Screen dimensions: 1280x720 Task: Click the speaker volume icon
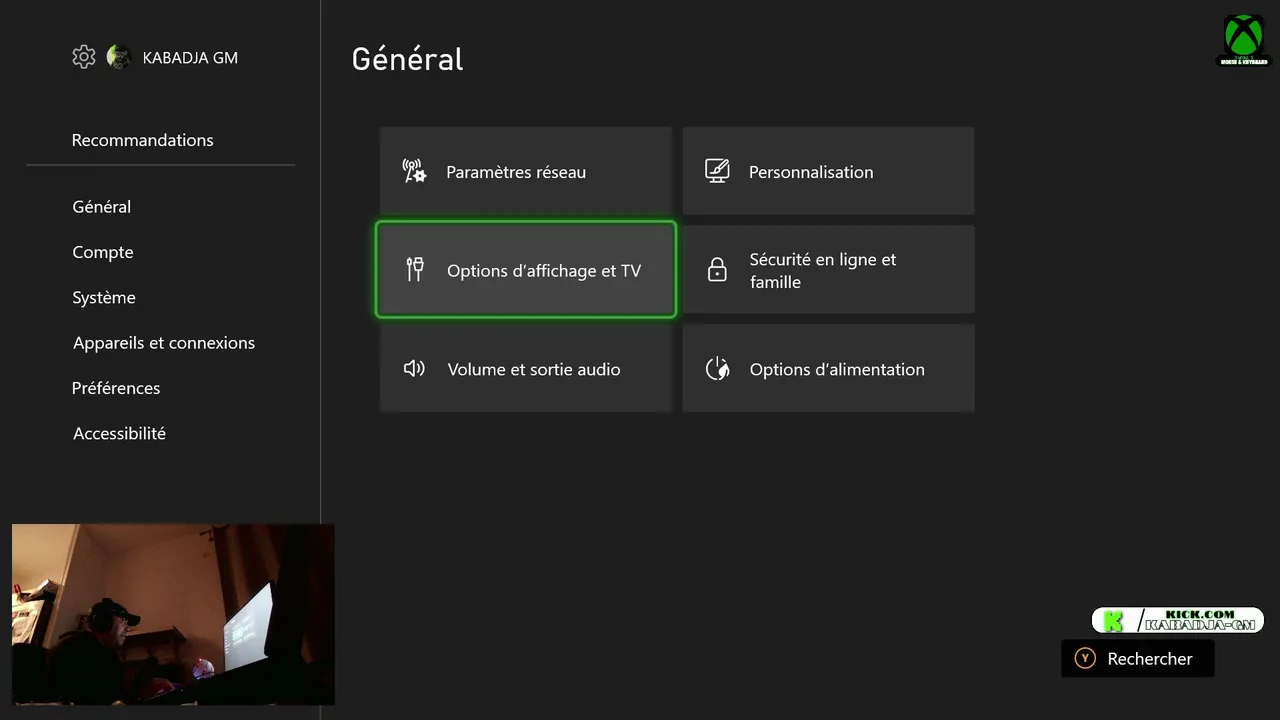pos(414,369)
